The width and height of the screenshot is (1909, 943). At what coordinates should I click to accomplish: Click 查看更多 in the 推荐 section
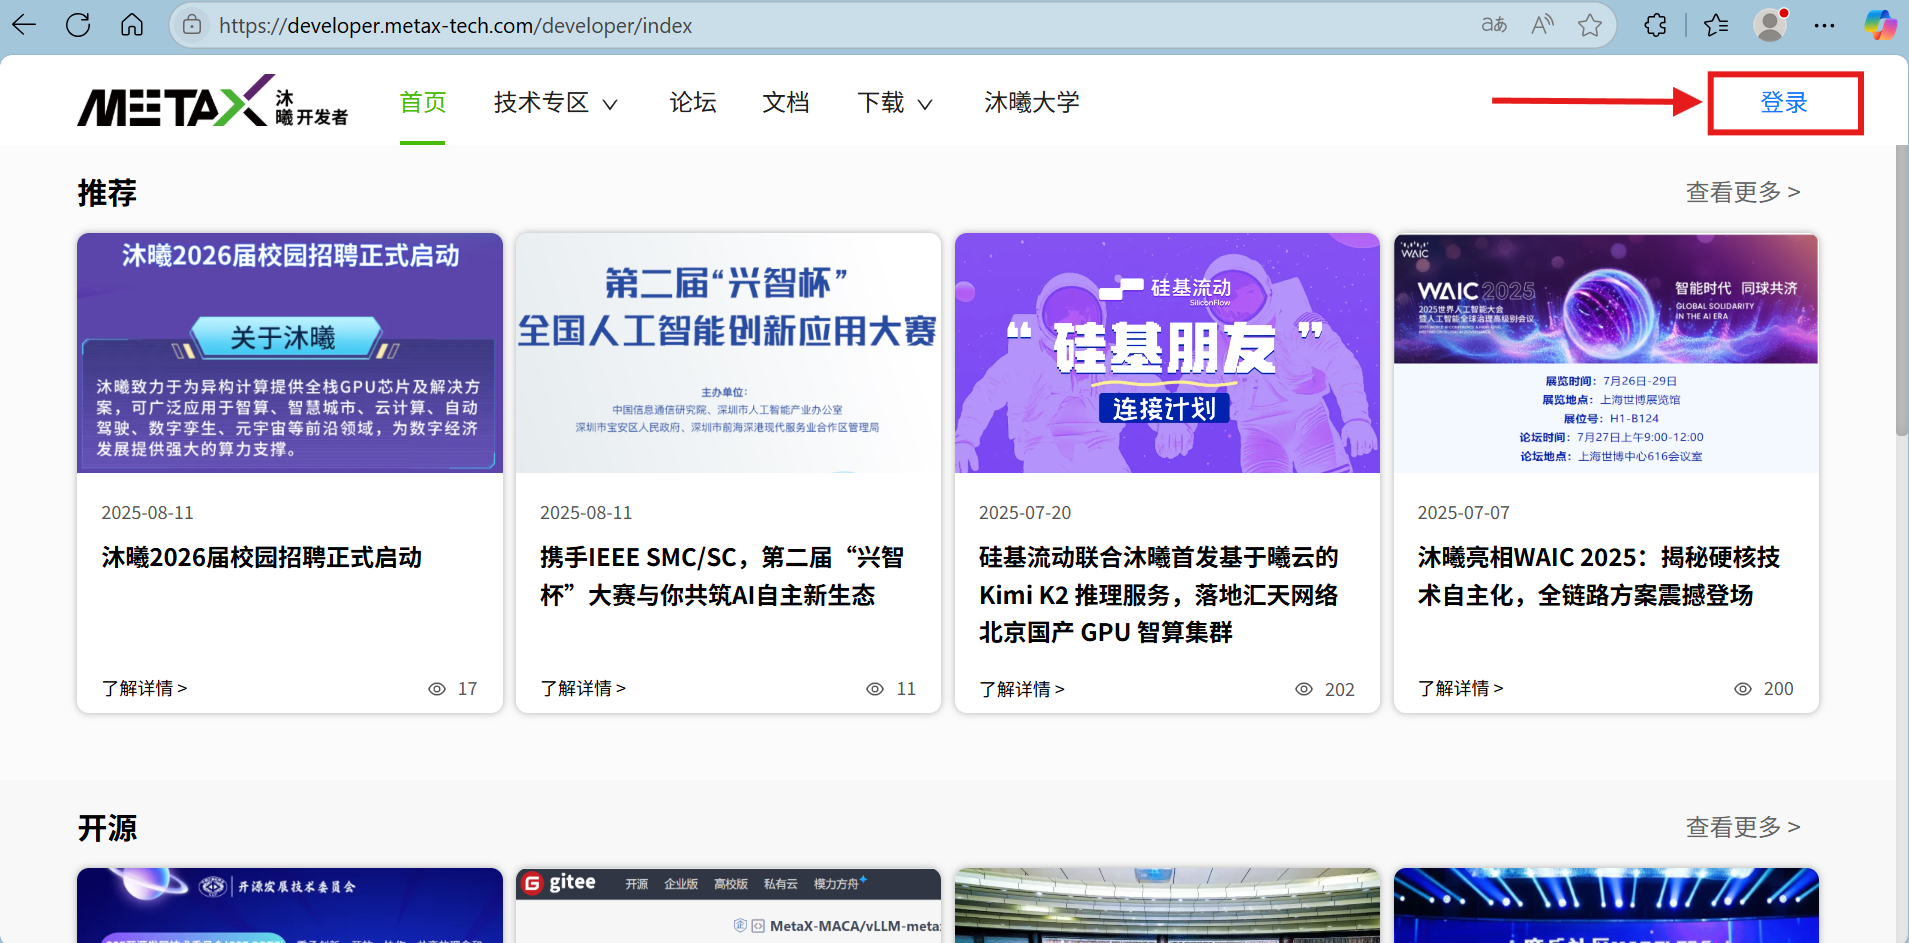(x=1743, y=192)
